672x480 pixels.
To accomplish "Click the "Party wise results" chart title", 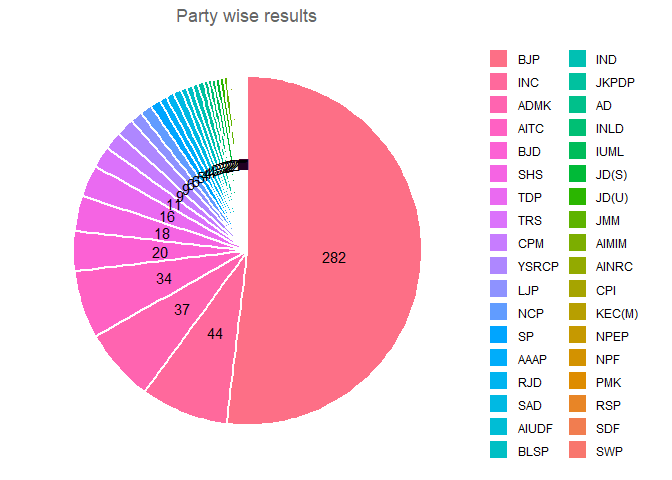I will [x=246, y=16].
